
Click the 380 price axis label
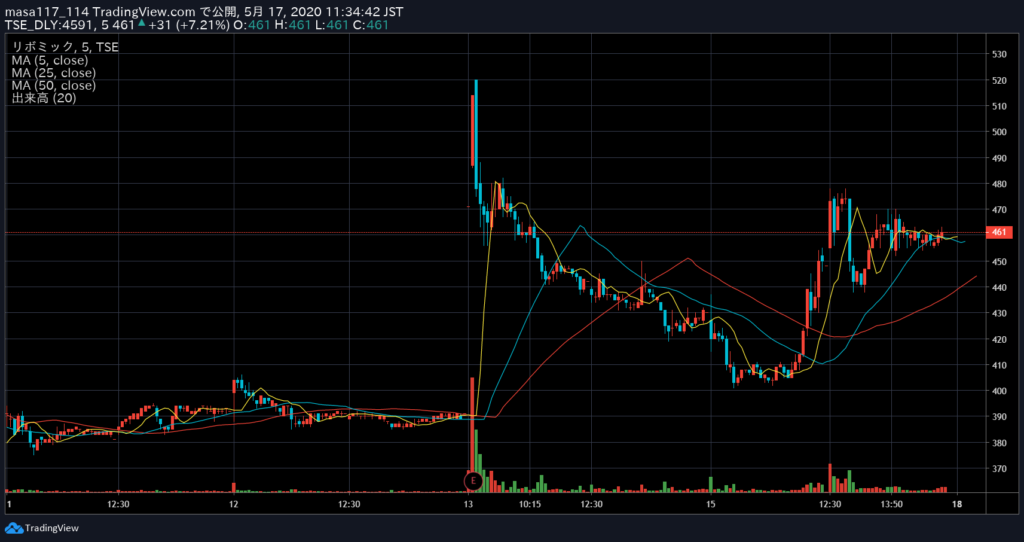tap(999, 443)
